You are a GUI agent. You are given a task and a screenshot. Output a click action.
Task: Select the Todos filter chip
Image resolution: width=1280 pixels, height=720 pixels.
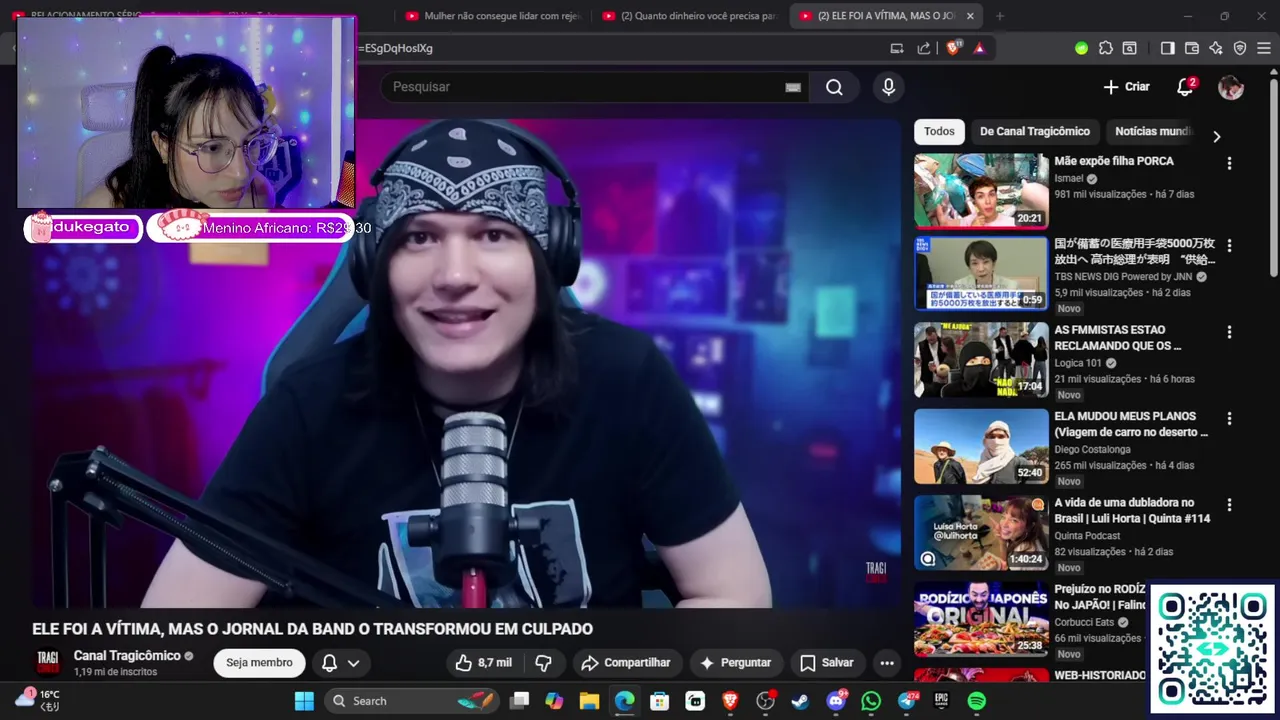(x=939, y=132)
